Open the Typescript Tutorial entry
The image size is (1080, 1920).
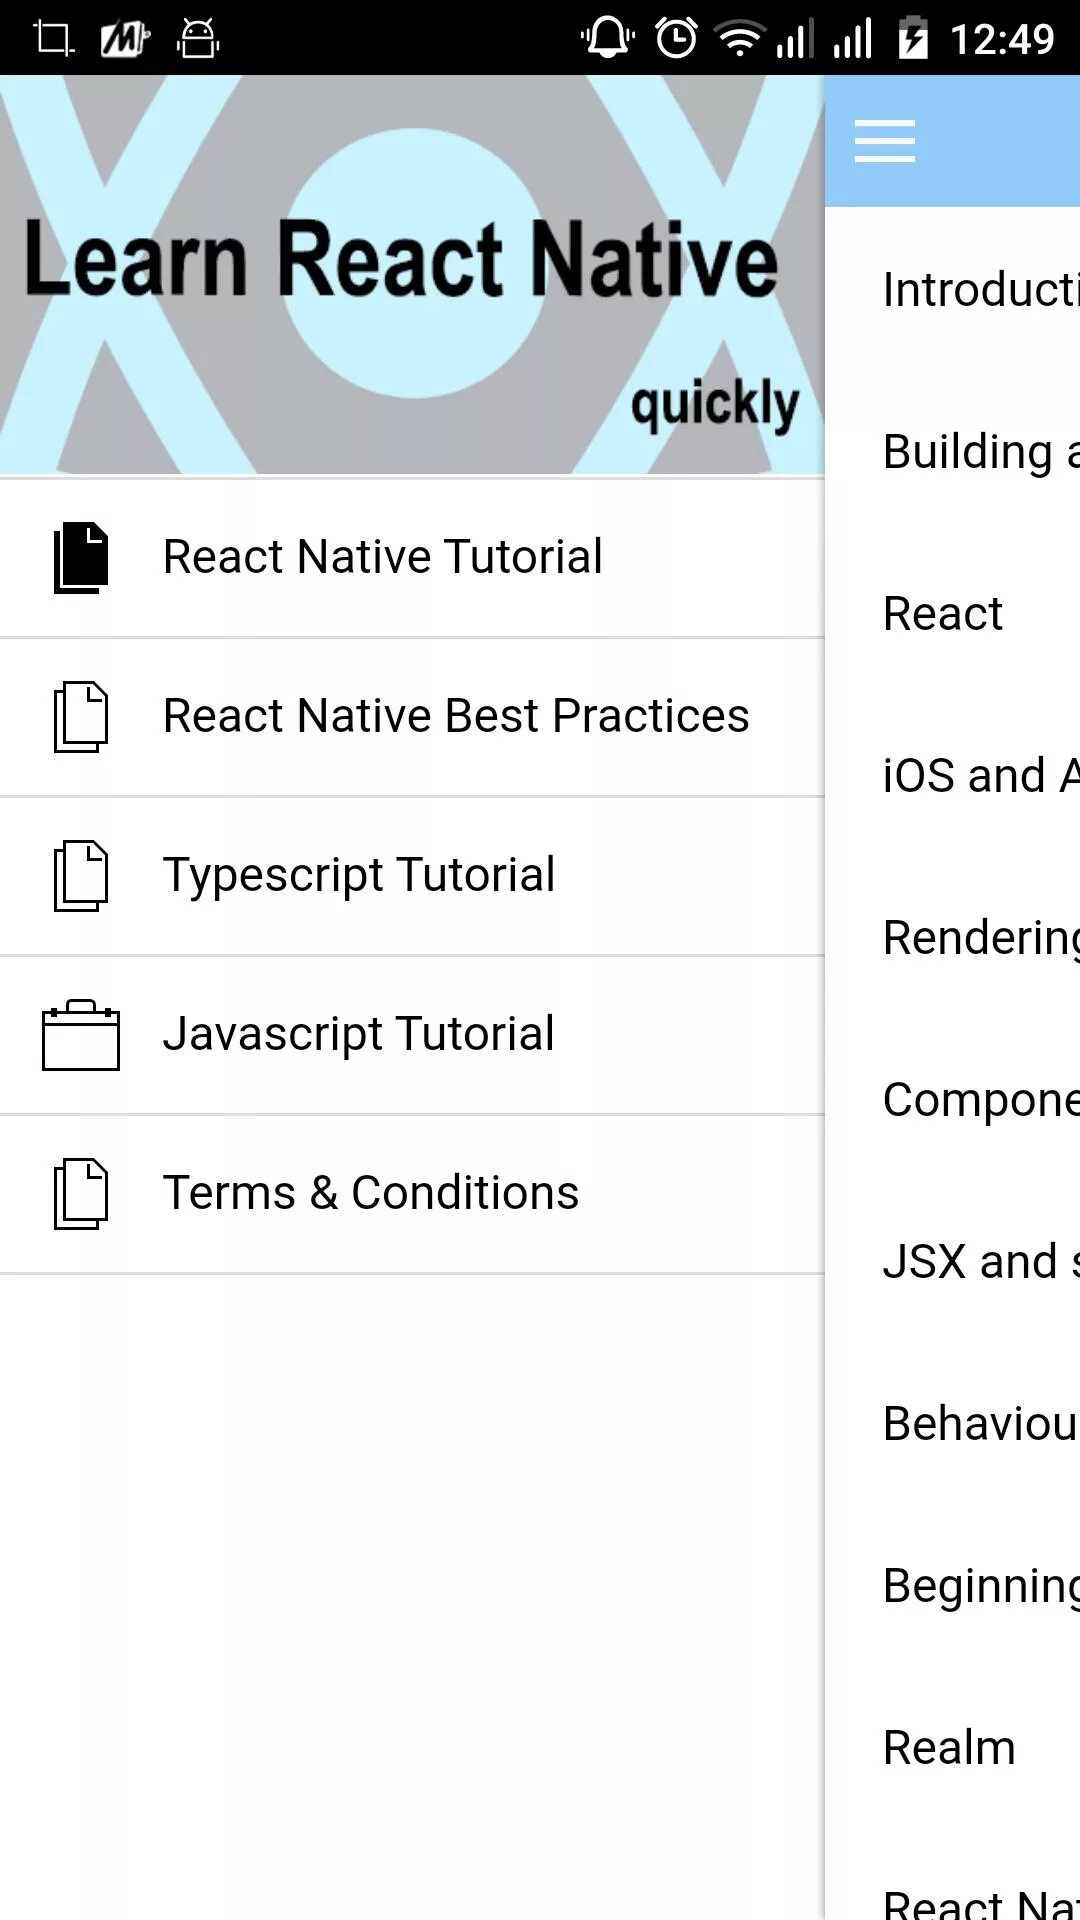coord(359,875)
